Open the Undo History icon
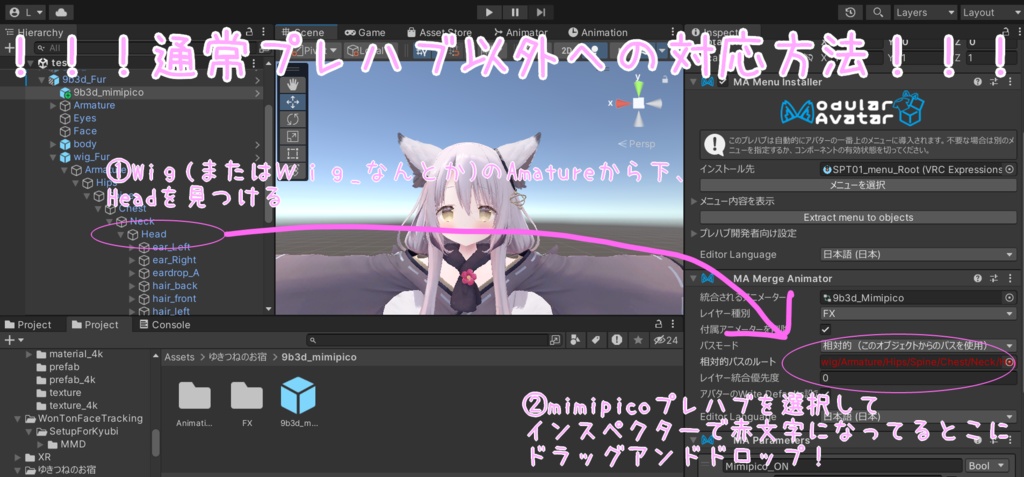 tap(850, 12)
